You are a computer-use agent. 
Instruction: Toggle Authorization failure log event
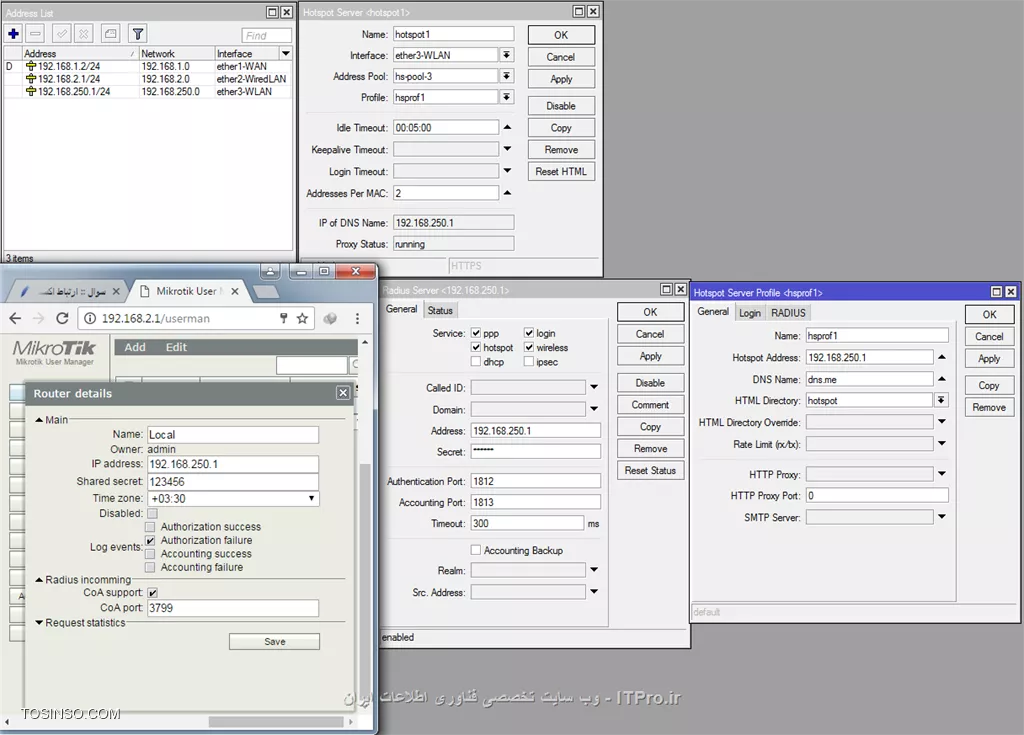coord(150,540)
